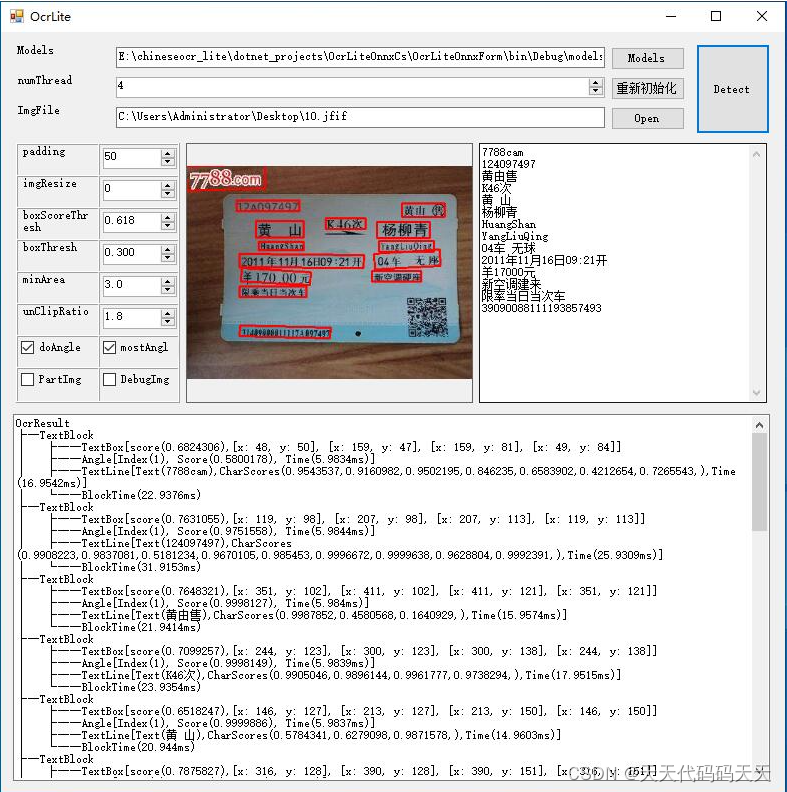This screenshot has height=792, width=787.
Task: Increase imgResize value with up arrow
Action: point(168,185)
